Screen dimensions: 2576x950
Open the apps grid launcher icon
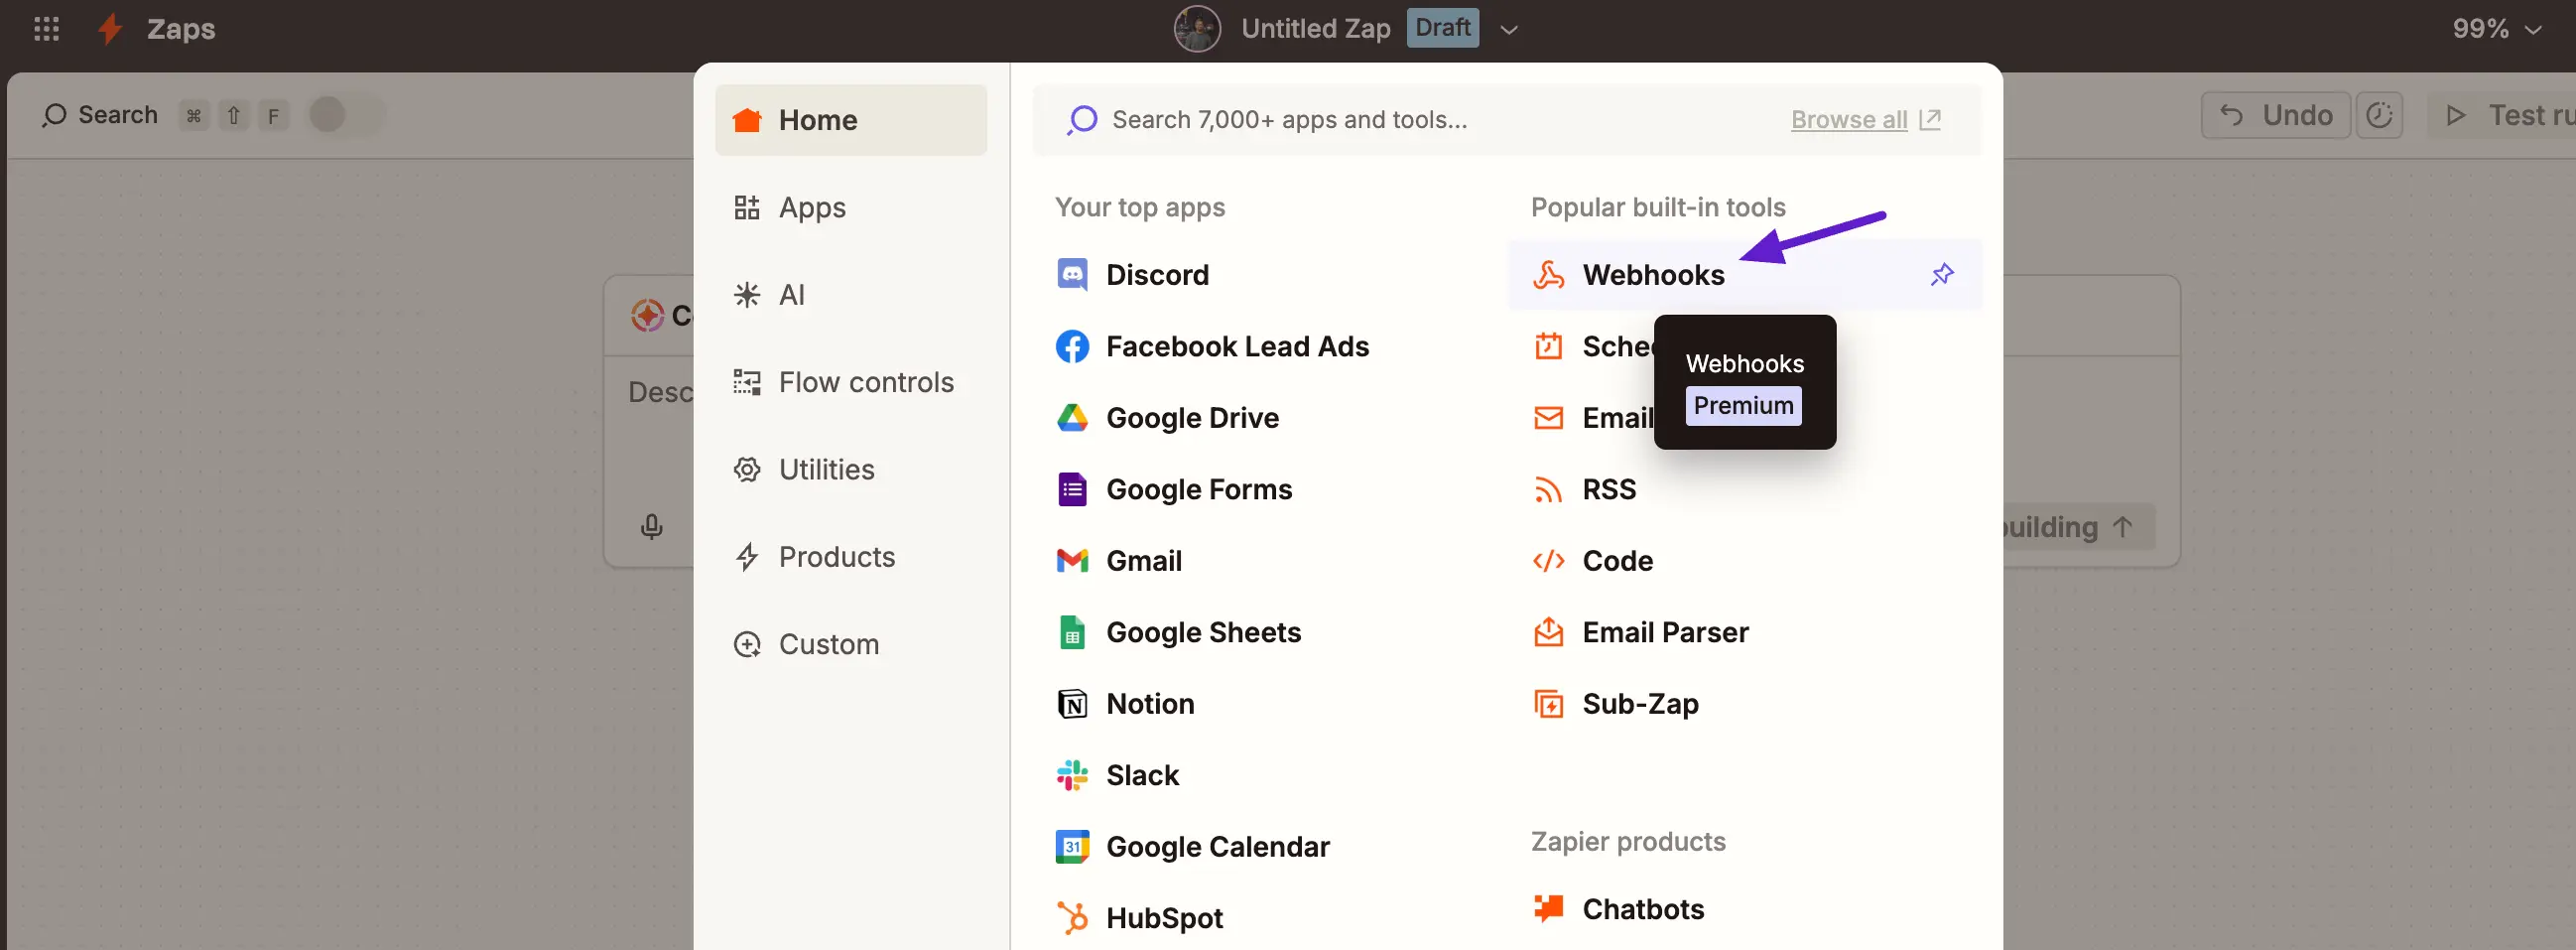46,28
